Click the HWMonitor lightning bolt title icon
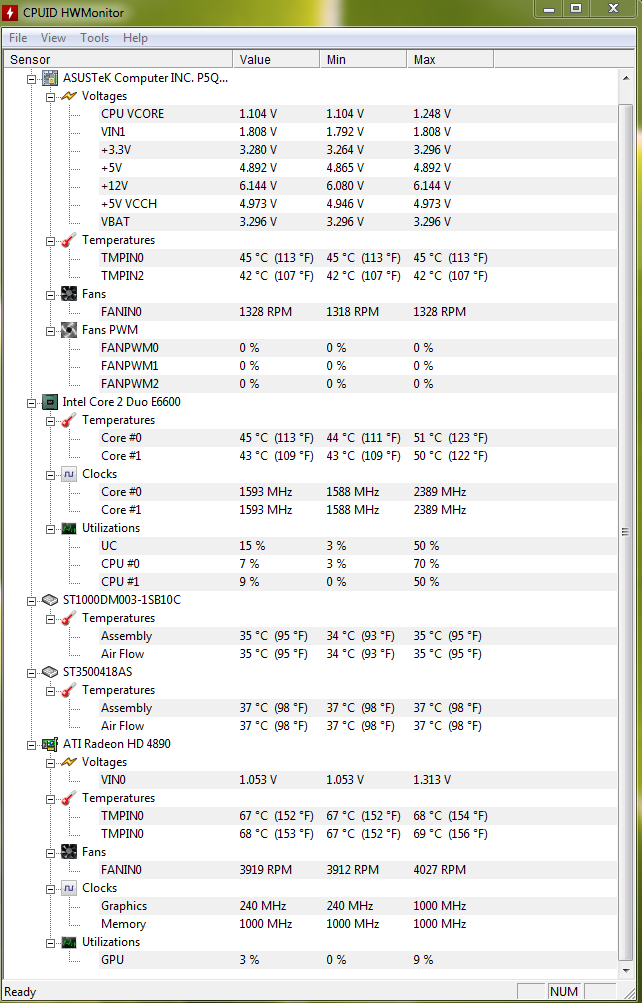642x1003 pixels. pyautogui.click(x=10, y=12)
